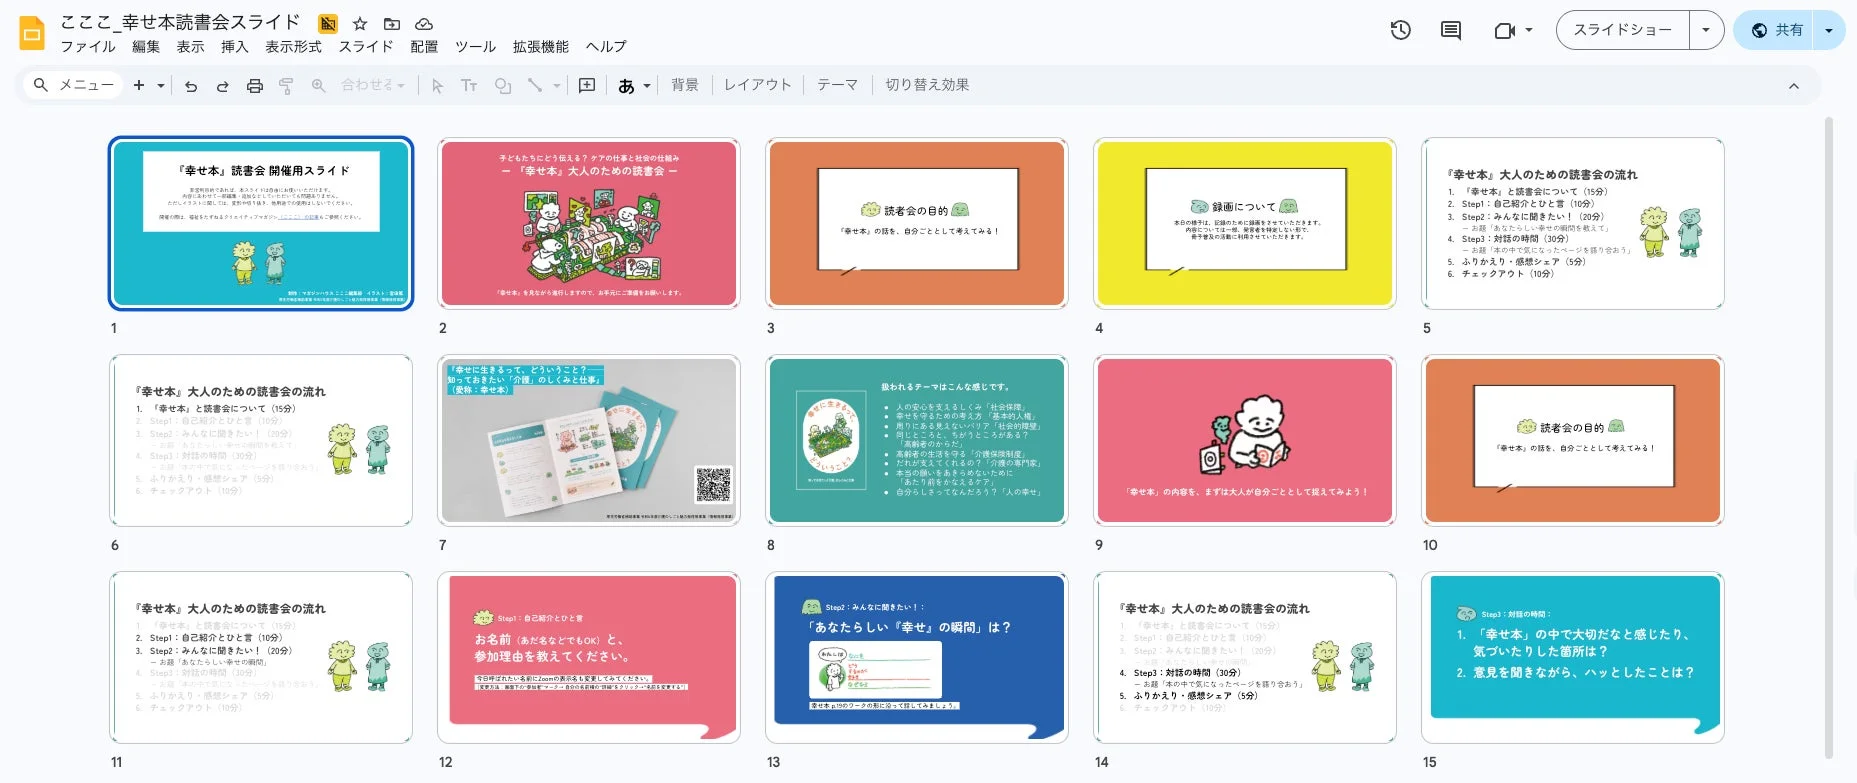Click the camera meeting icon
The height and width of the screenshot is (783, 1857).
(1504, 30)
